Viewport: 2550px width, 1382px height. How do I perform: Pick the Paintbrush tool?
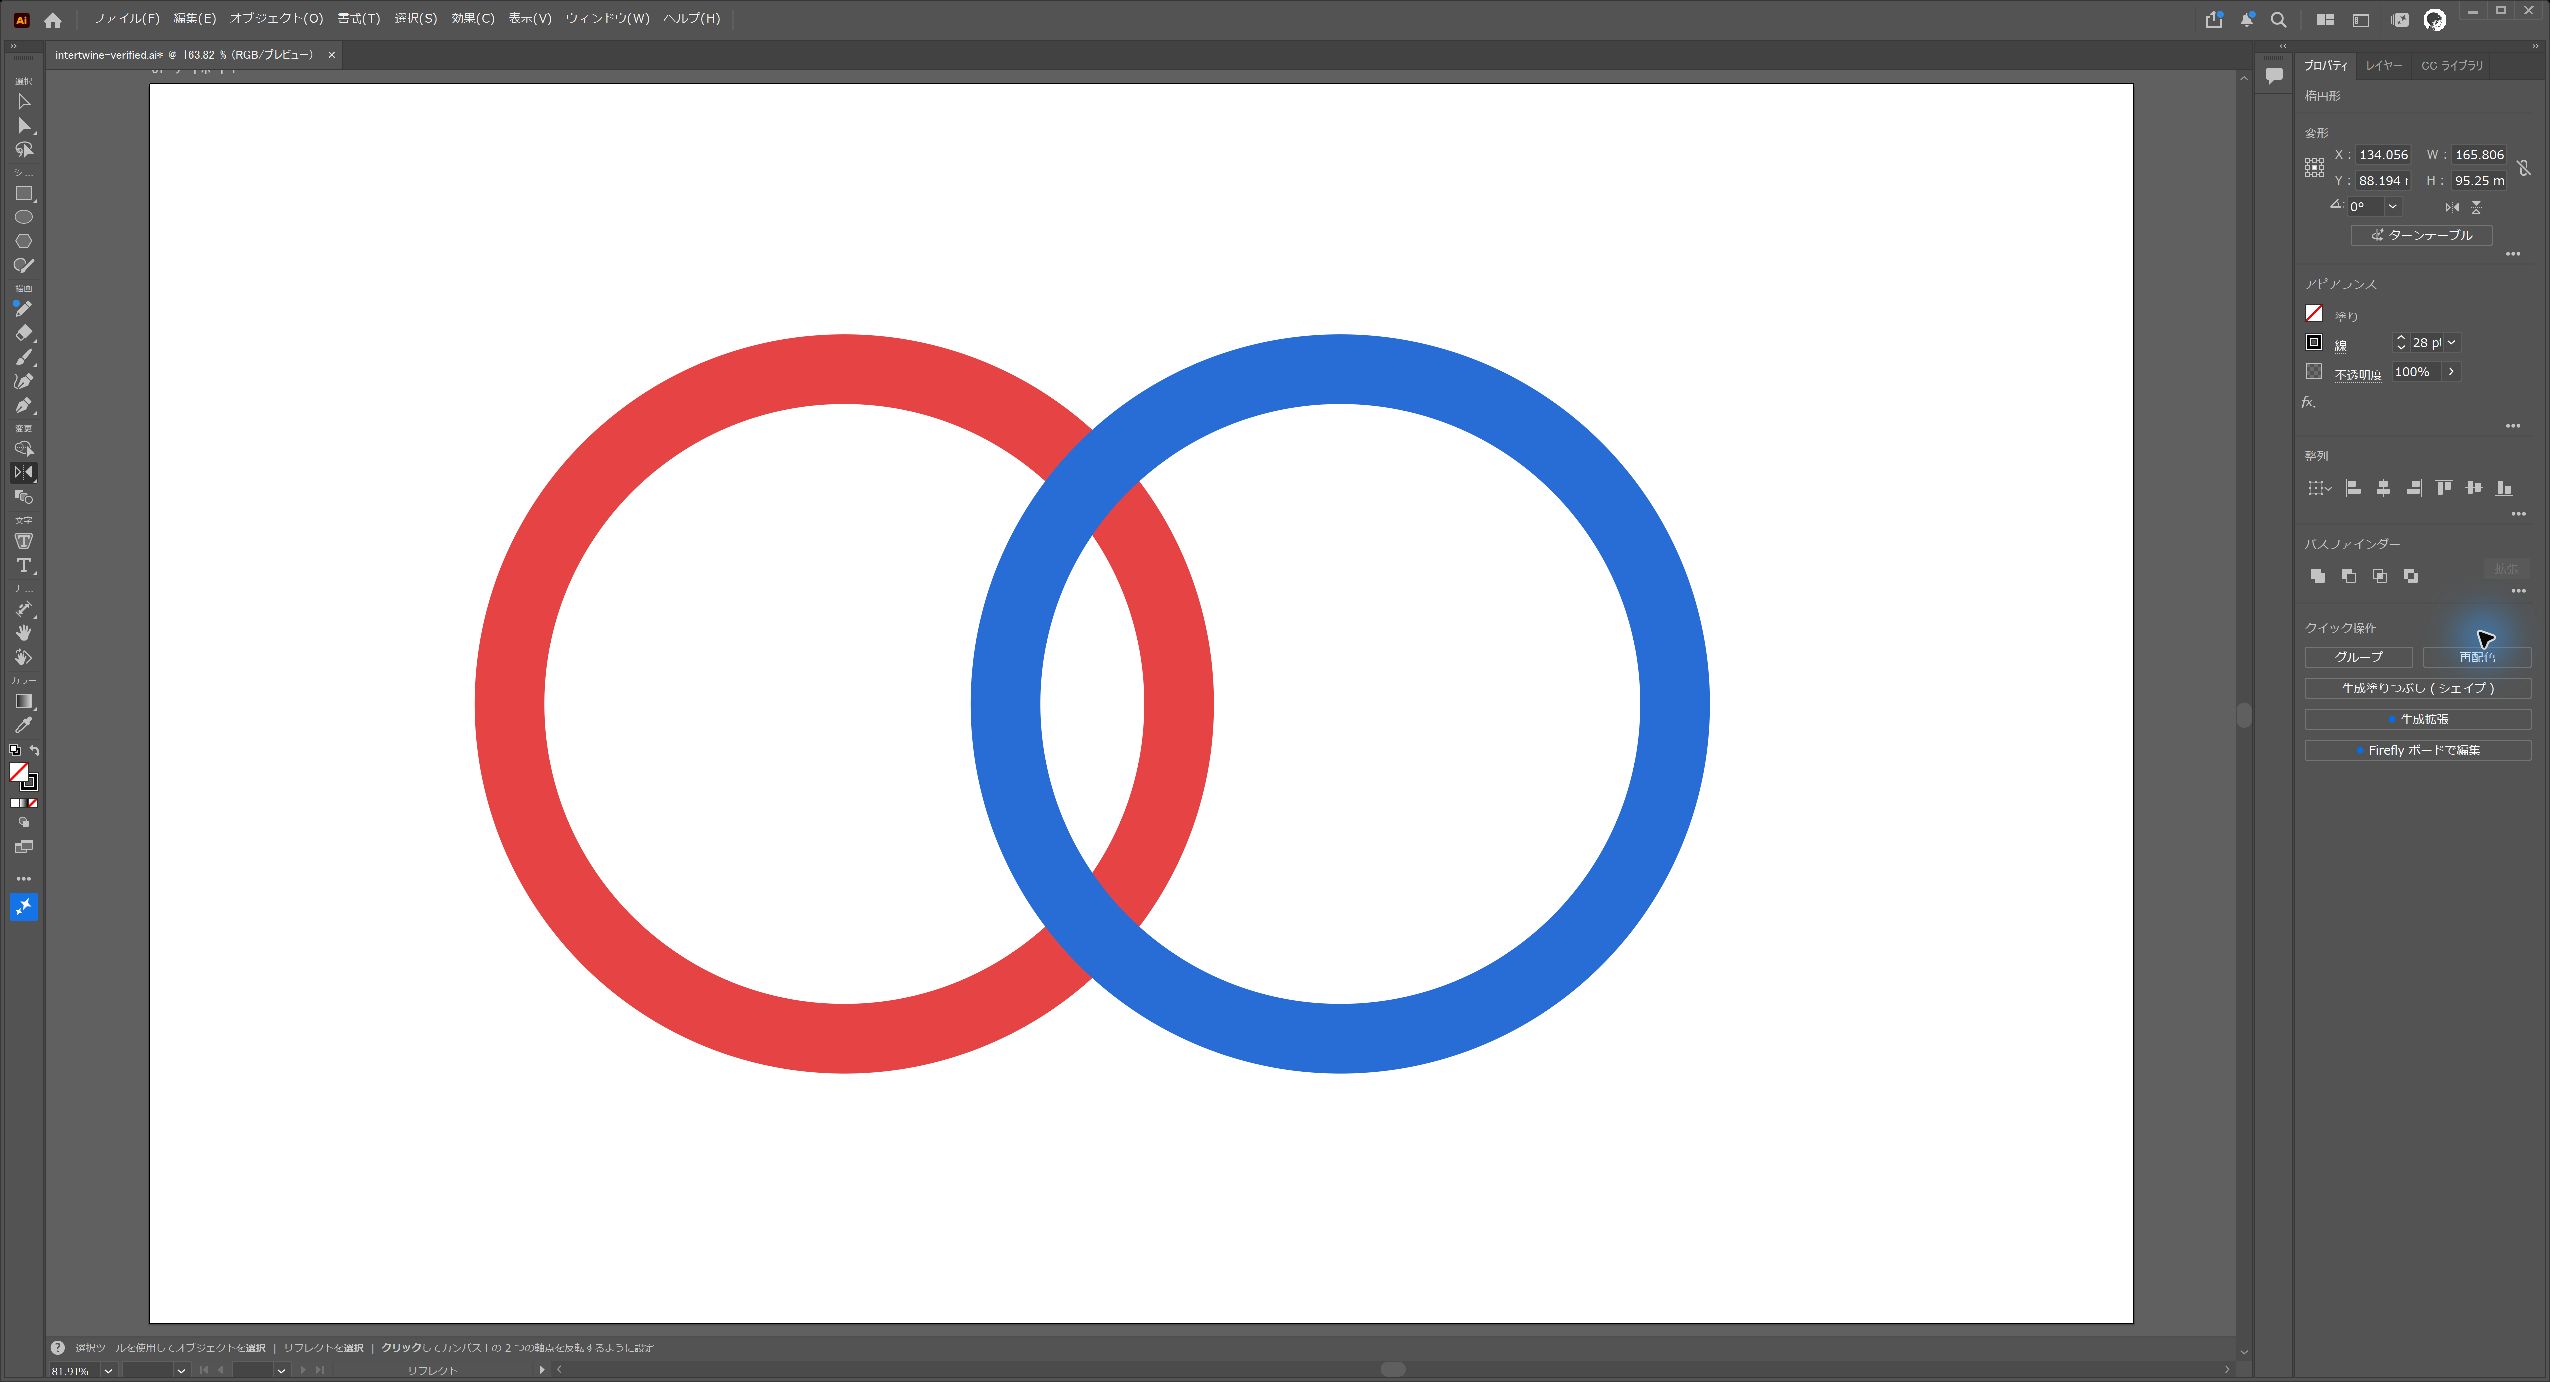pos(24,357)
